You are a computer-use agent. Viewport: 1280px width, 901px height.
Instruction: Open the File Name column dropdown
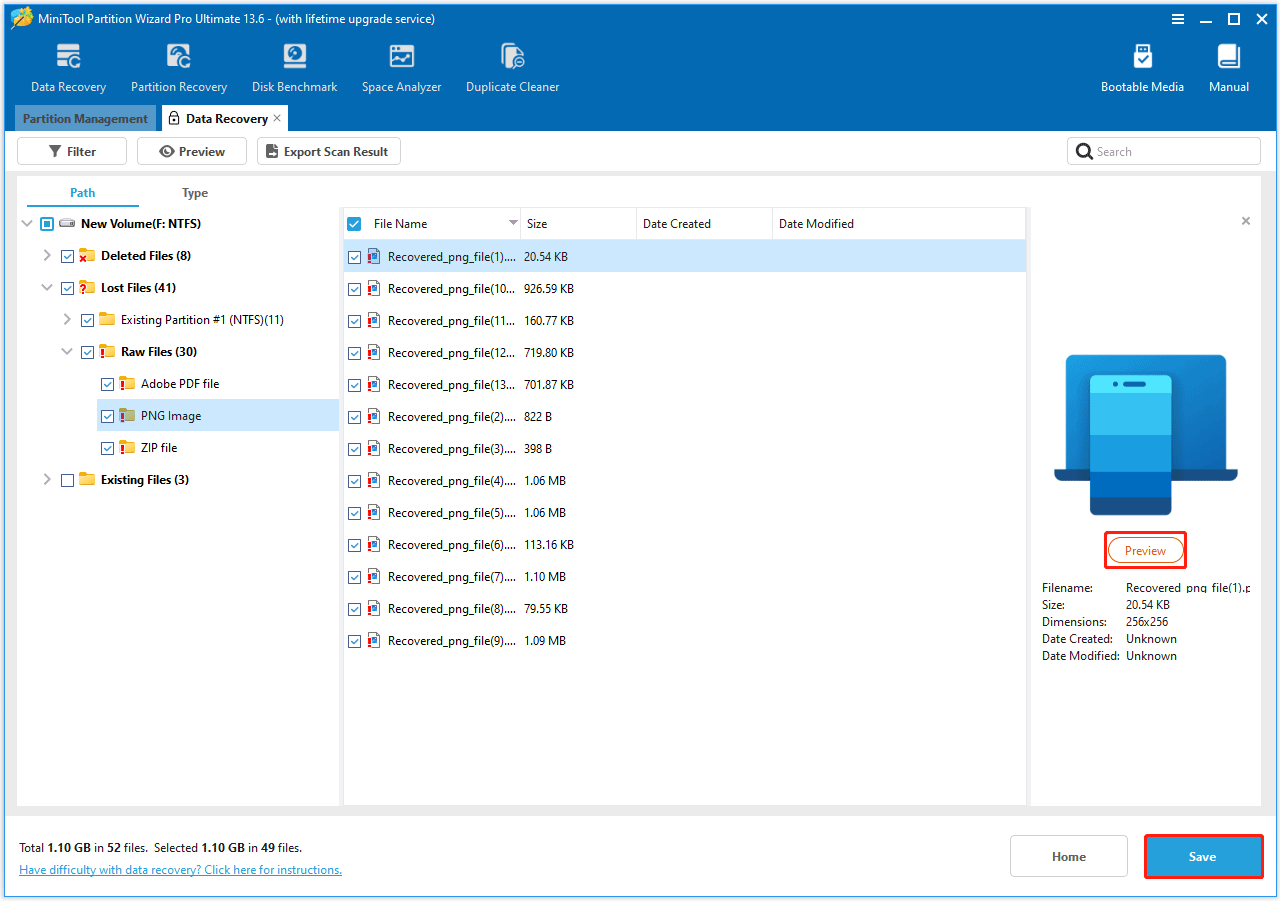point(512,223)
